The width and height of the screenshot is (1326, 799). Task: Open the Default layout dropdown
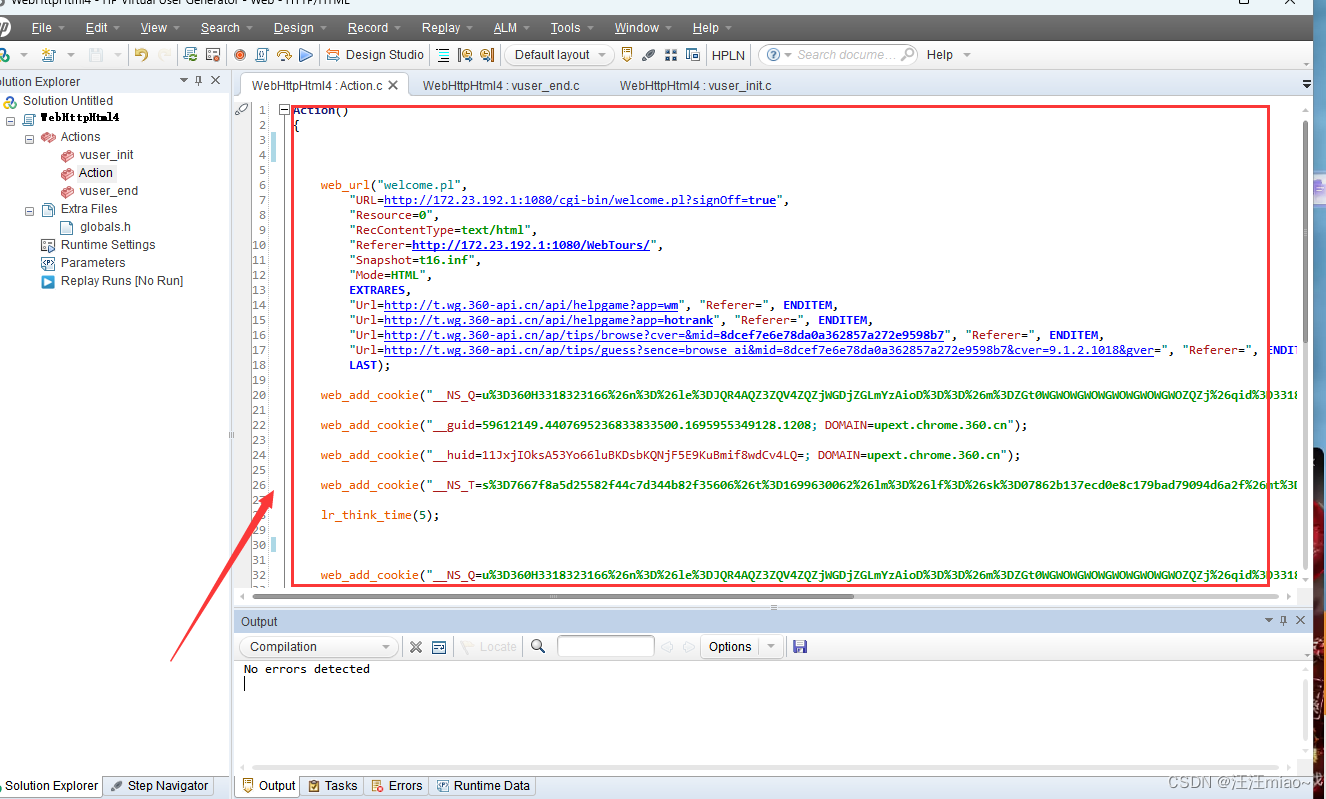coord(560,55)
